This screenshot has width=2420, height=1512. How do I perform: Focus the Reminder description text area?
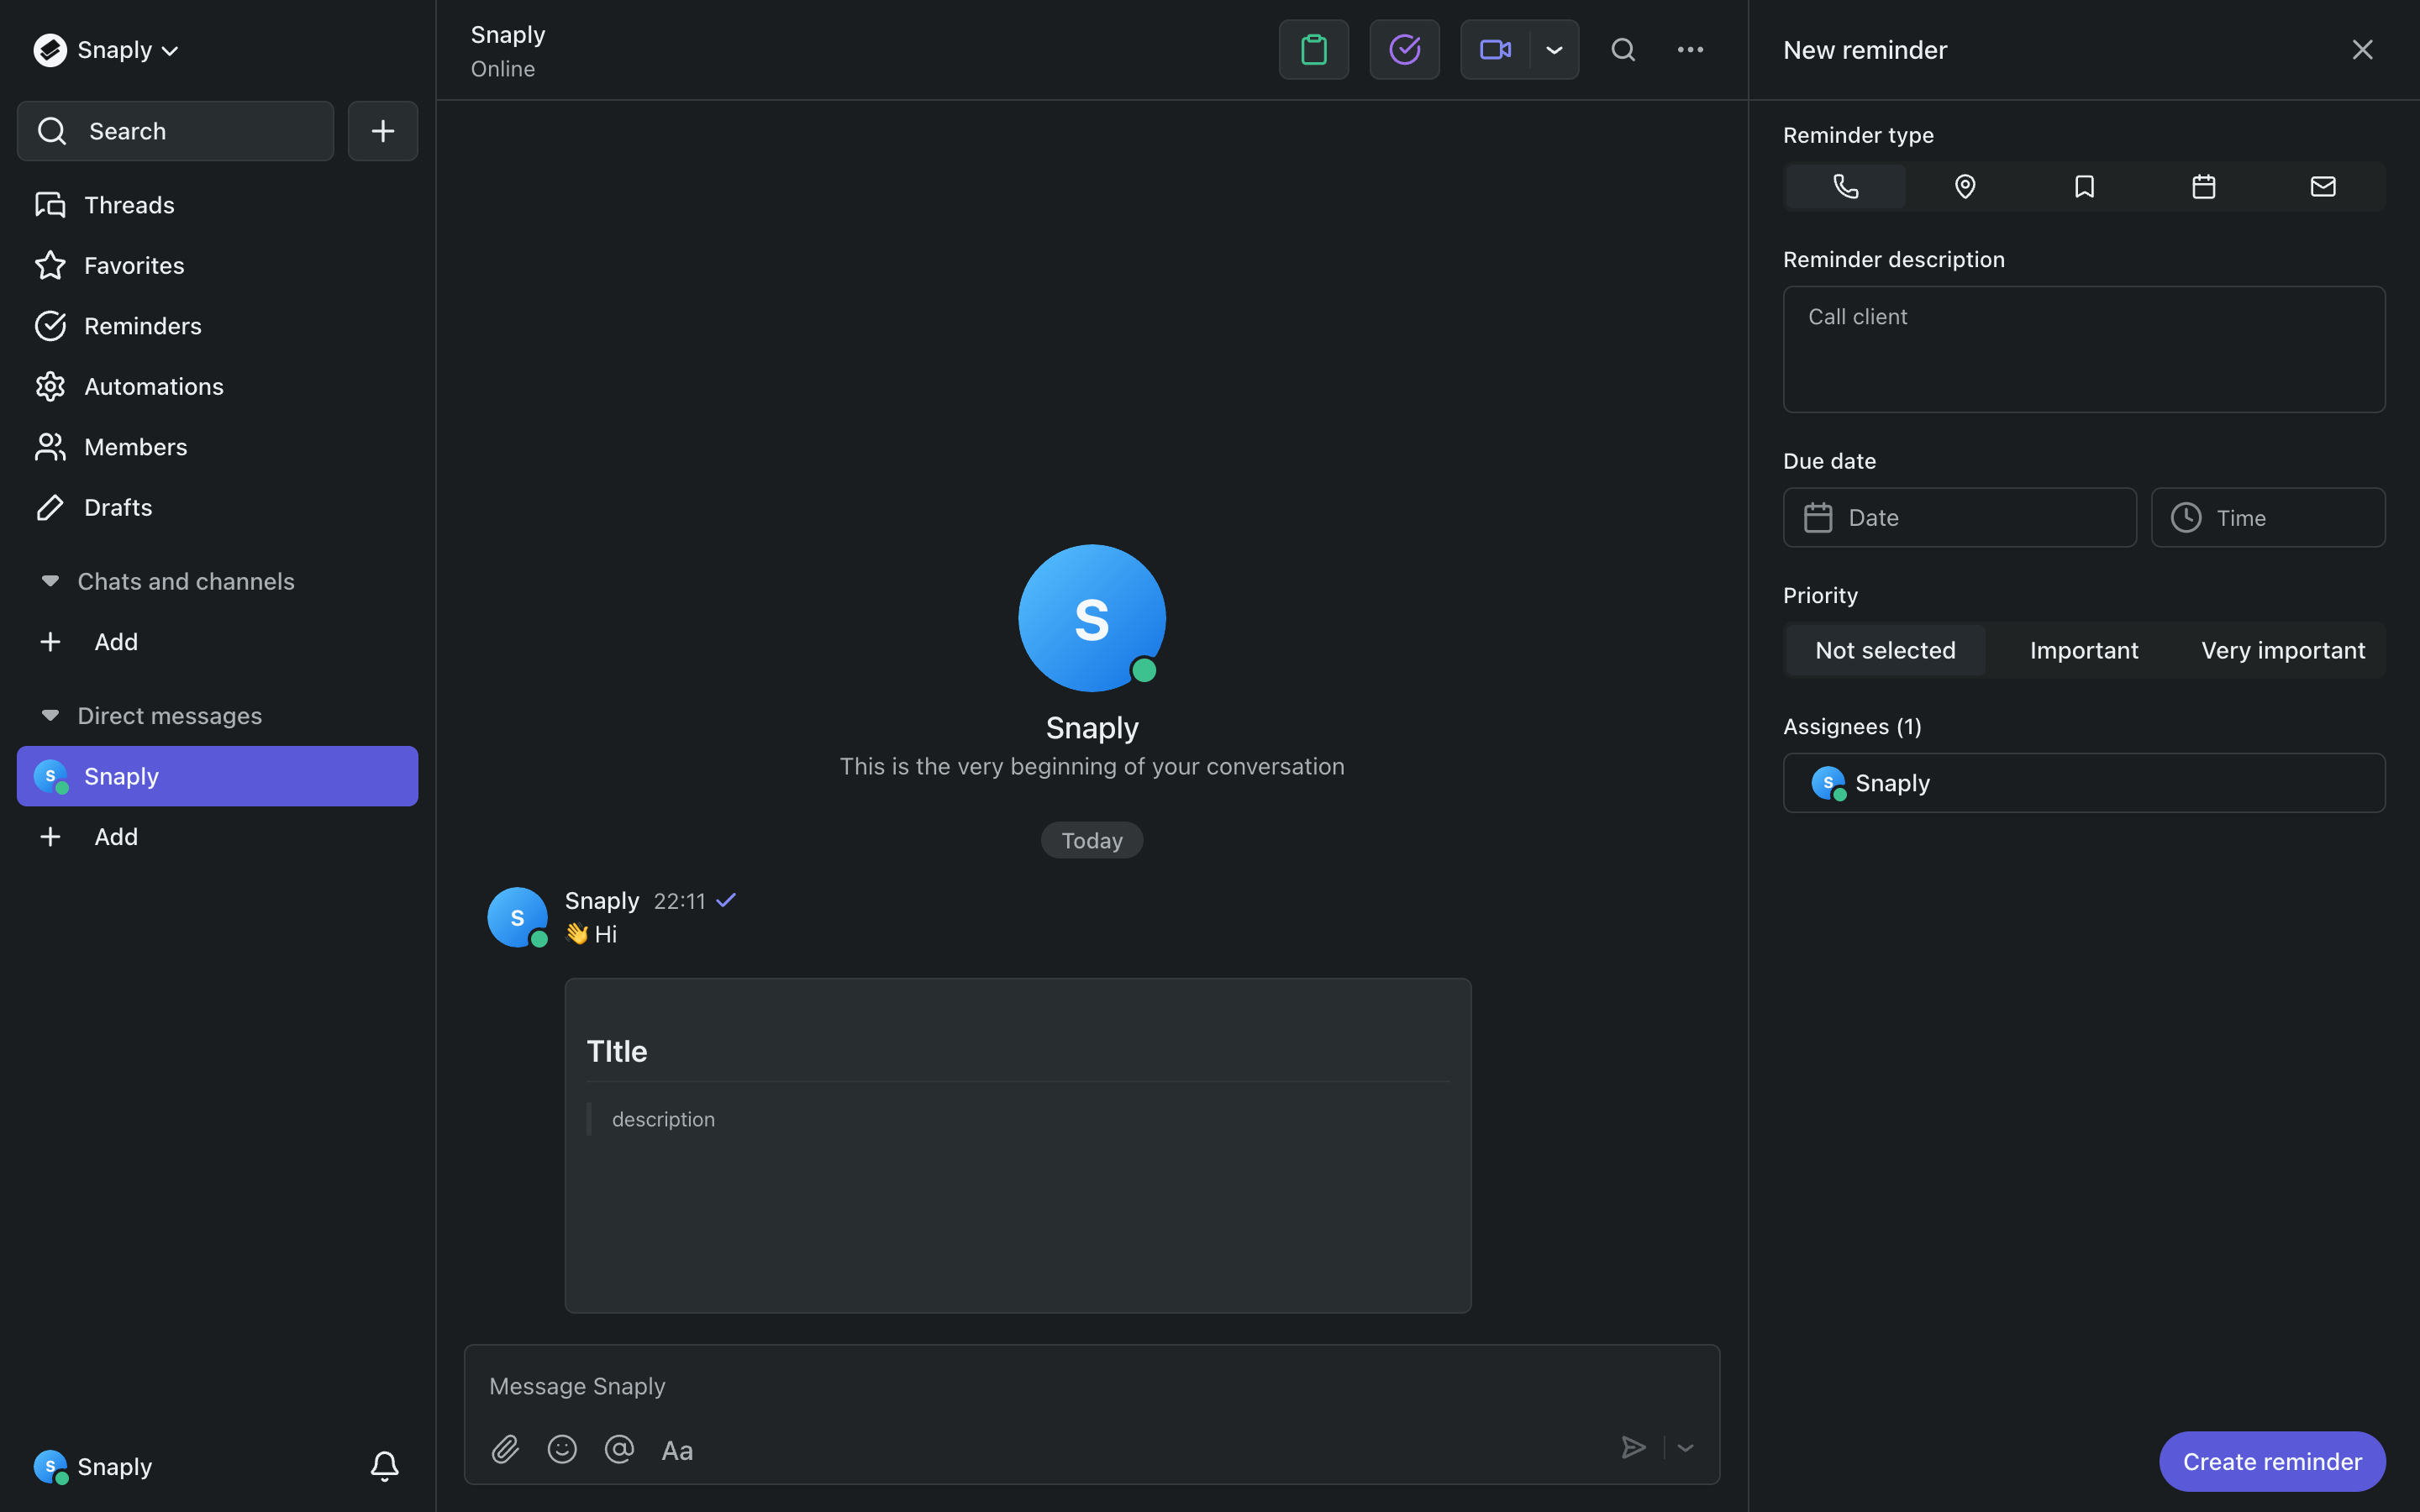[x=2084, y=349]
